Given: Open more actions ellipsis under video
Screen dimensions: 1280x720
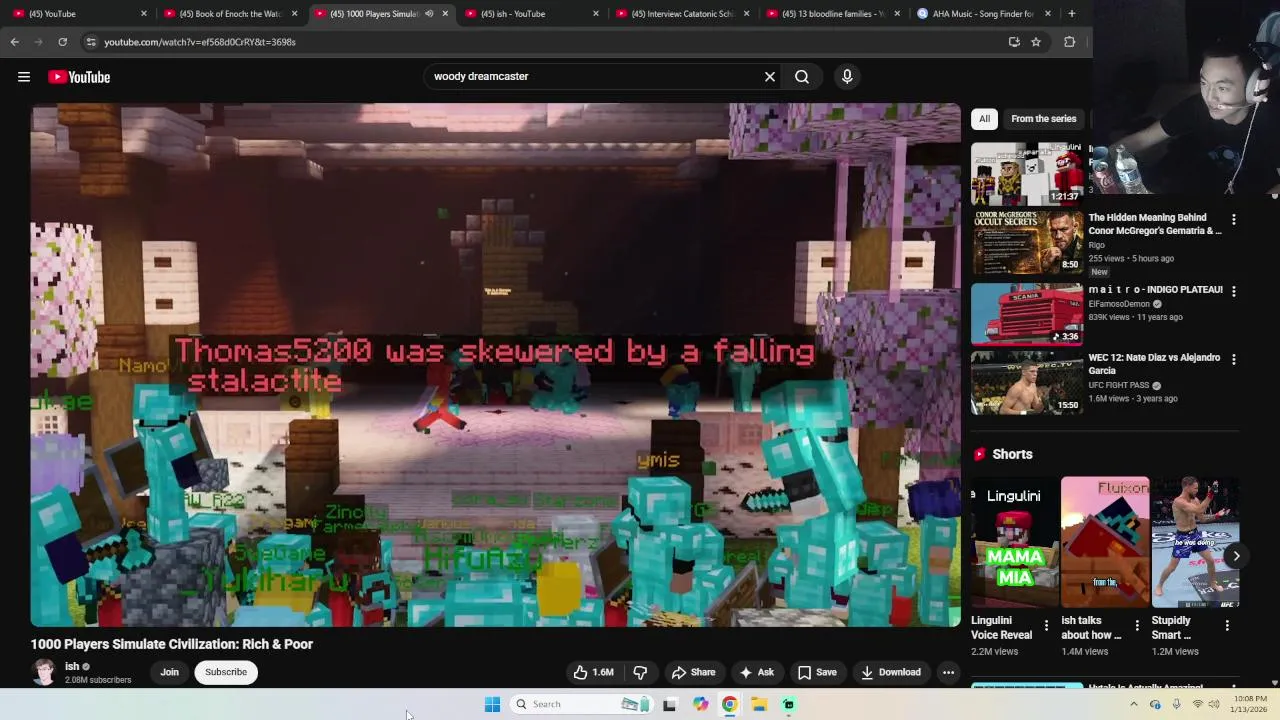Looking at the screenshot, I should 948,672.
